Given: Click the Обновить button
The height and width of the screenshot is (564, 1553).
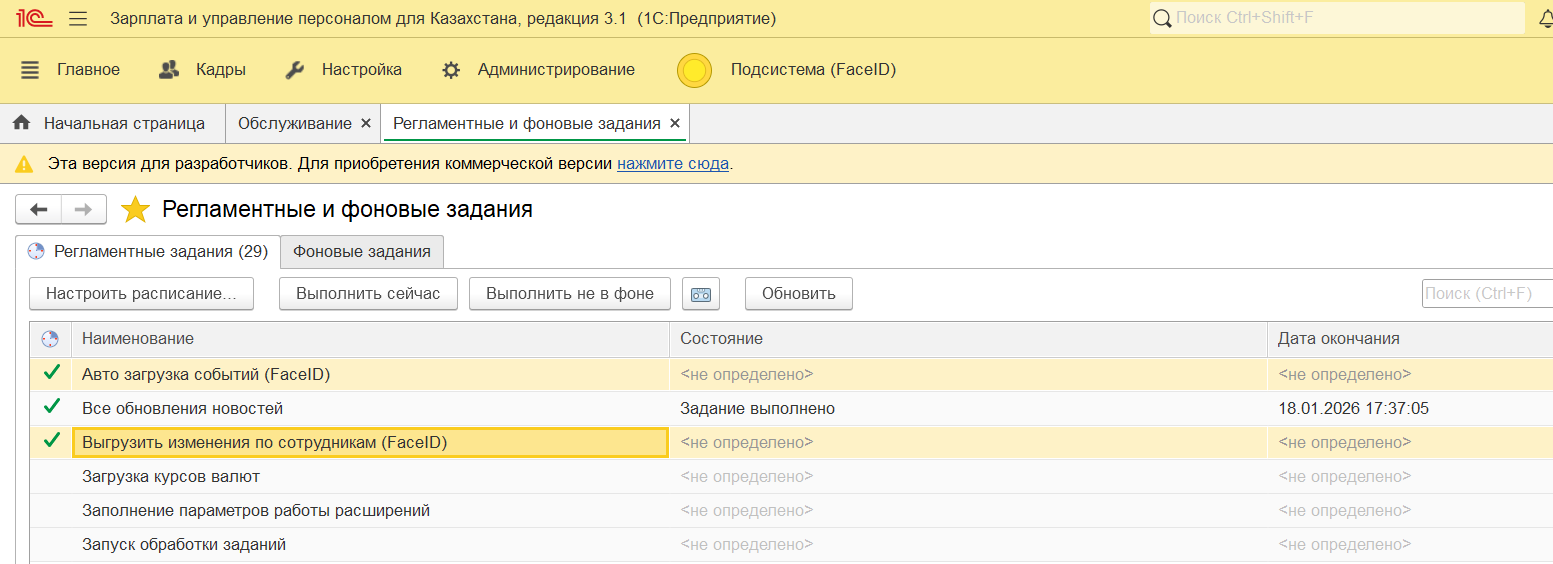Looking at the screenshot, I should (798, 294).
